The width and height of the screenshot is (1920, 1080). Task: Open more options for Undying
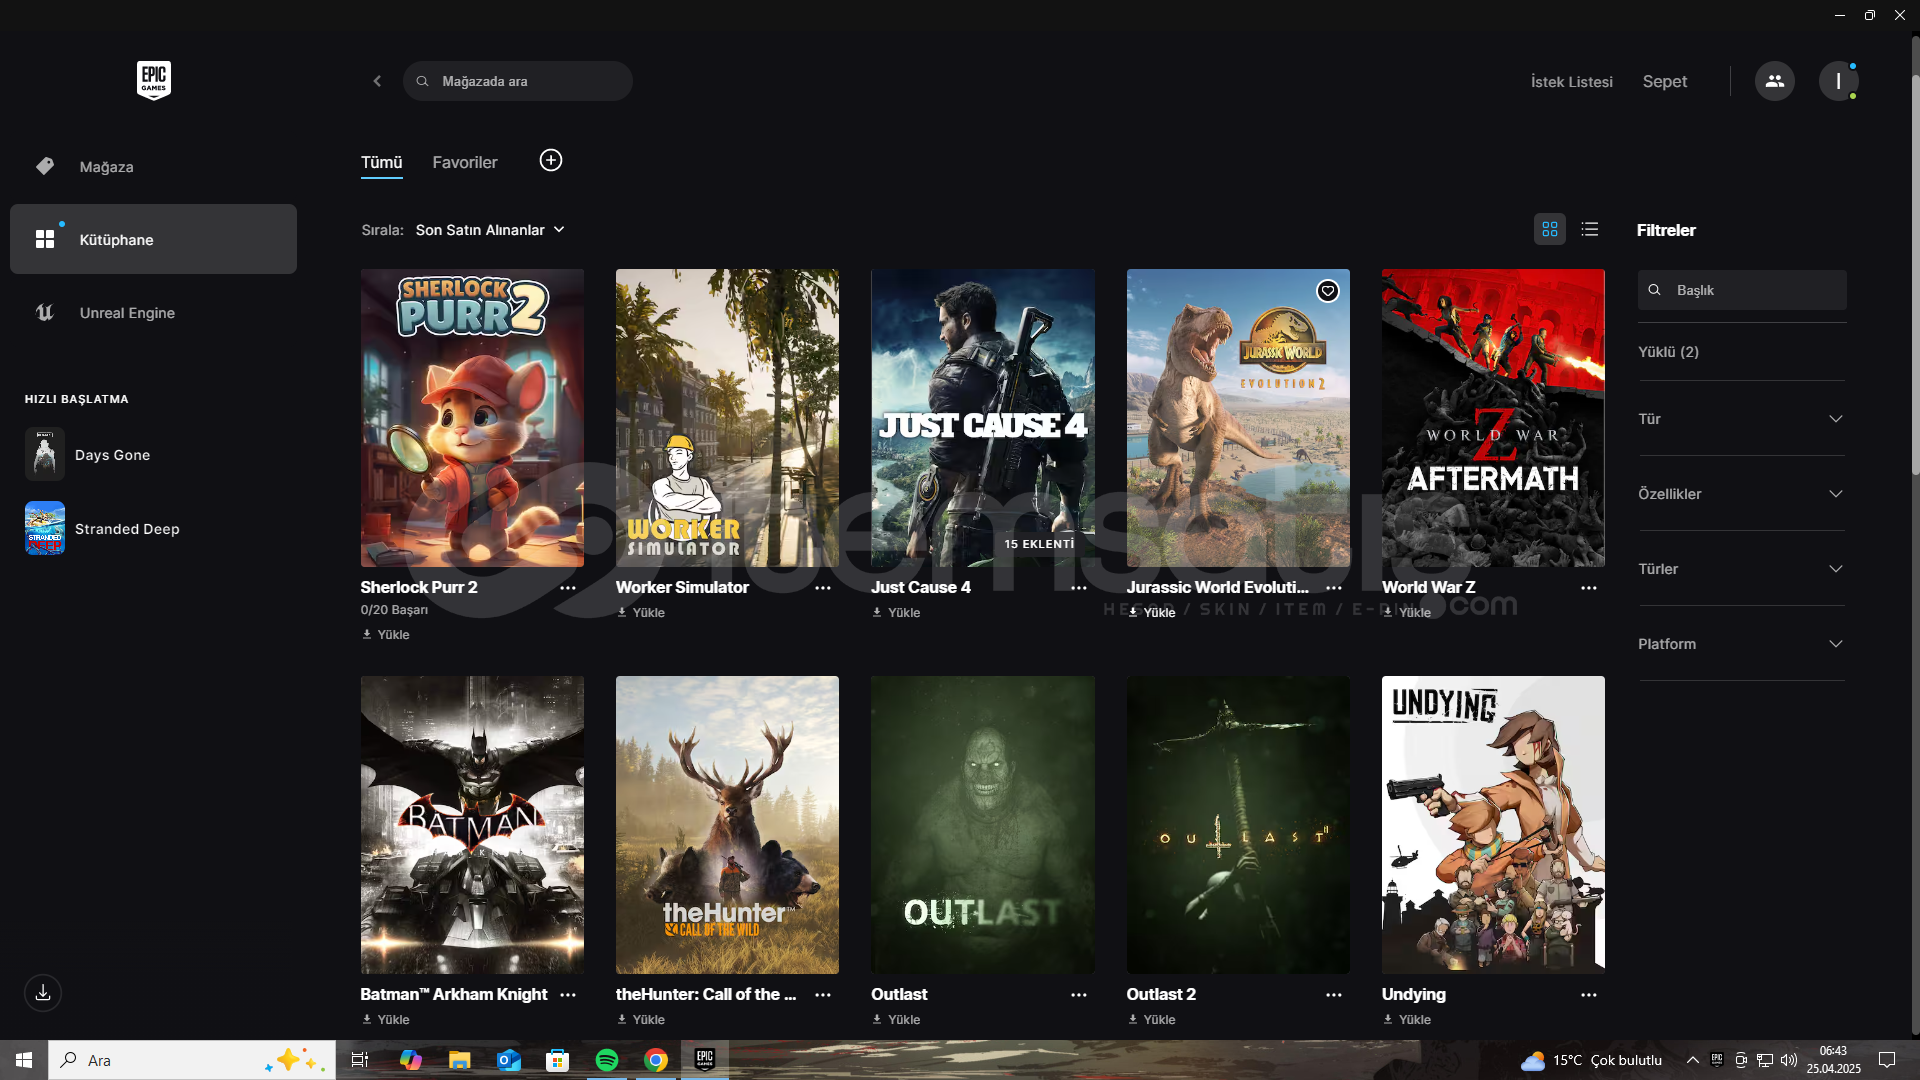pos(1589,995)
